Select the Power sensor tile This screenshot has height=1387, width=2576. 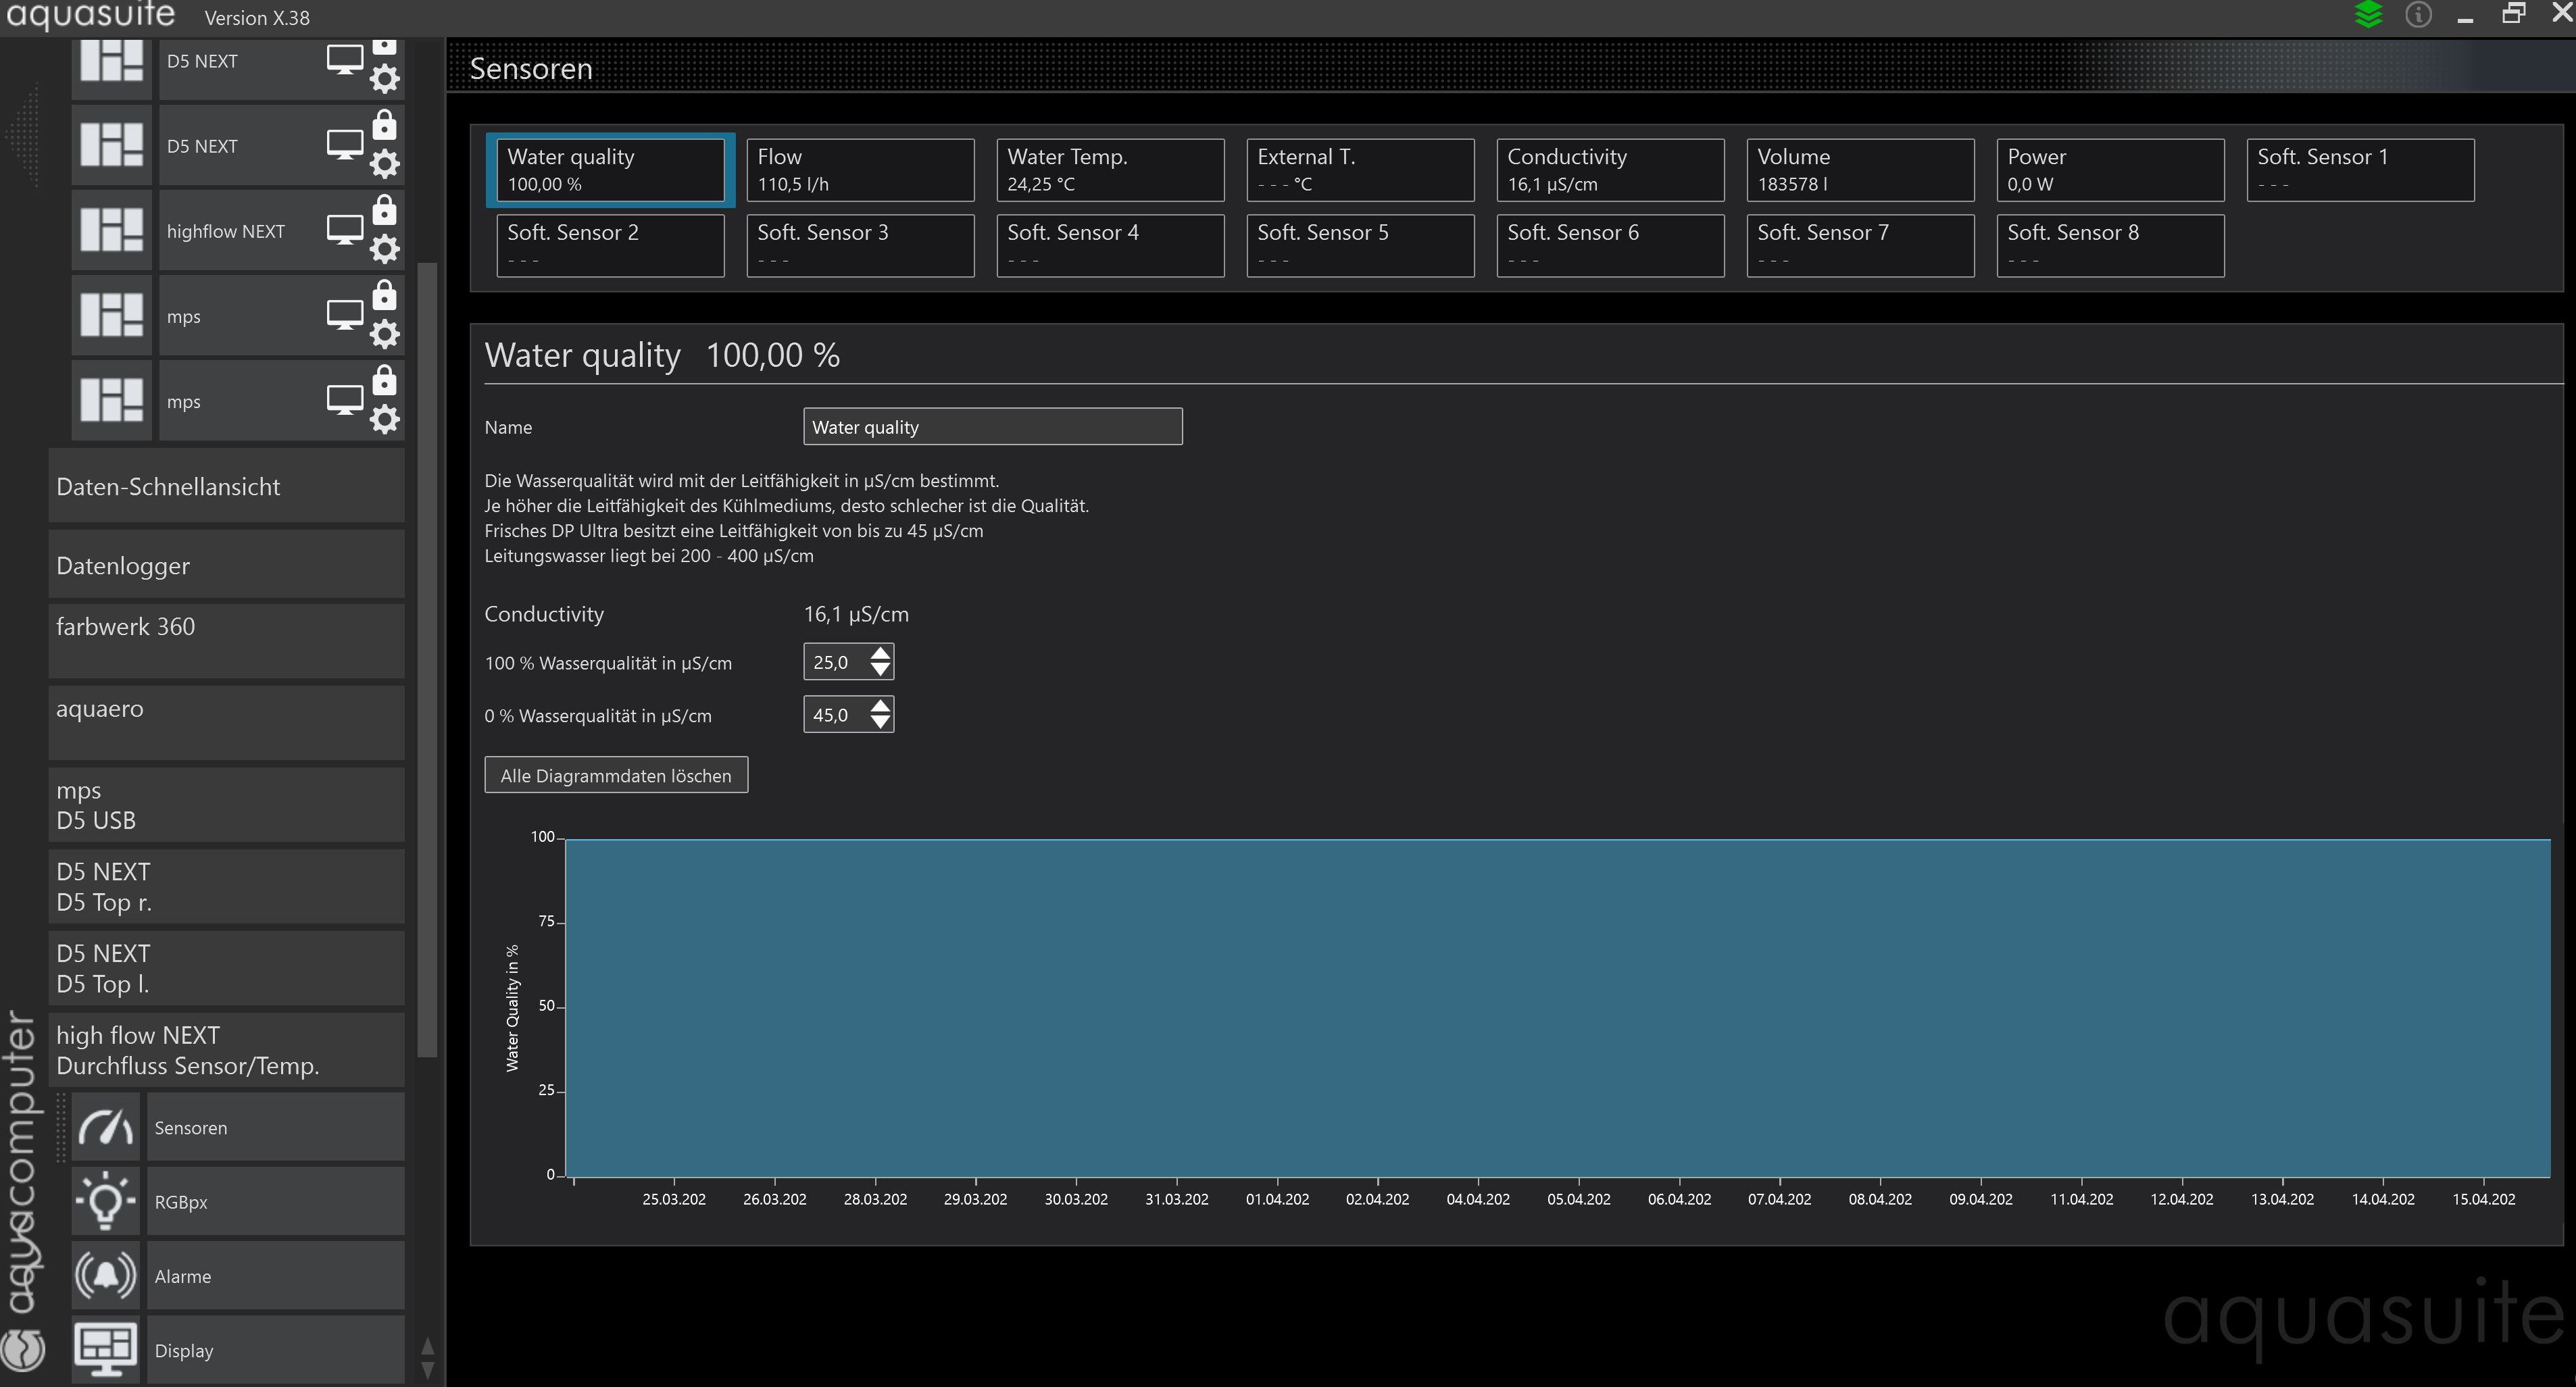coord(2110,170)
